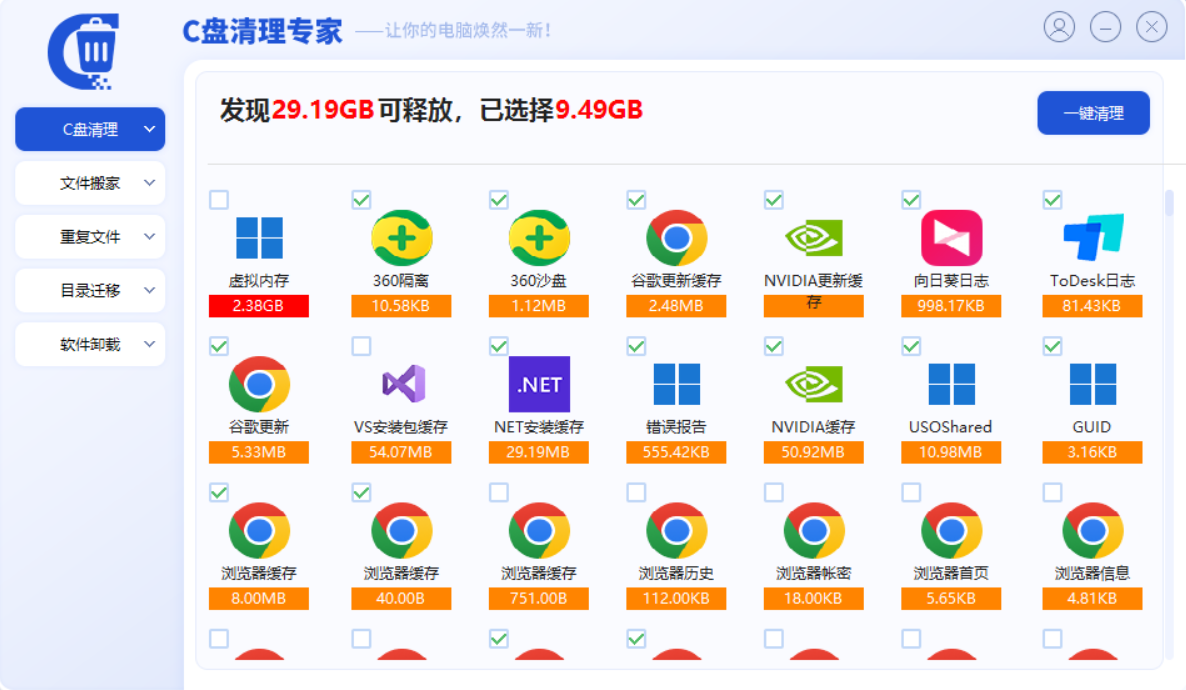Click the GUID Windows icon
The image size is (1186, 690).
[x=1093, y=384]
